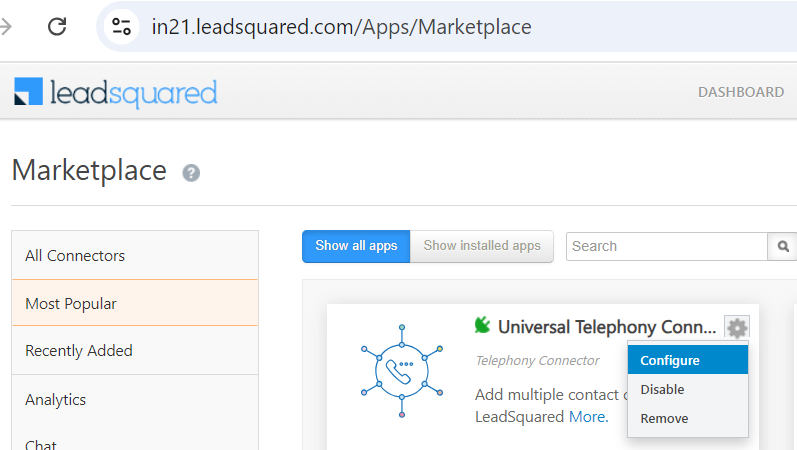Choose Disable from the dropdown menu
This screenshot has height=450, width=797.
coord(662,389)
